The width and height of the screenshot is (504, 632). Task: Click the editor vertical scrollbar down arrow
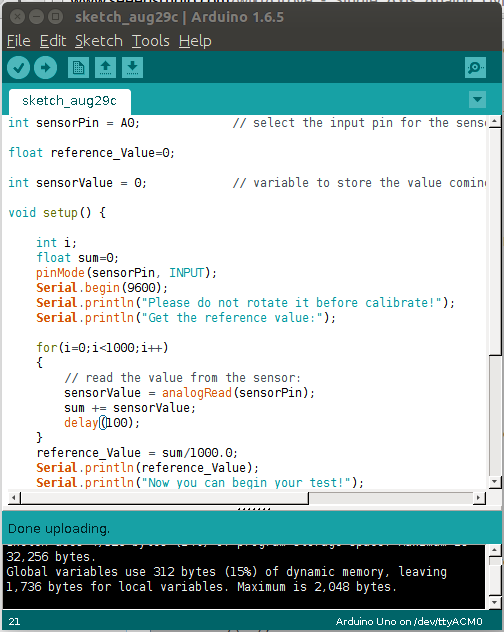[x=495, y=482]
